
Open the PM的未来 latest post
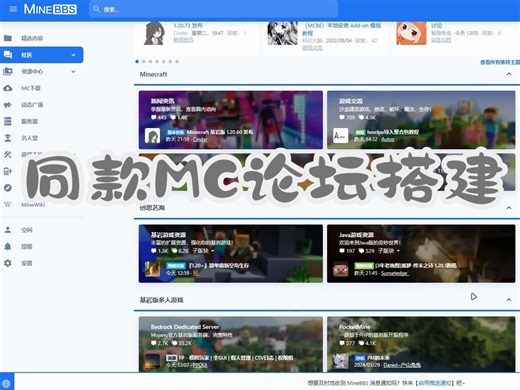coord(378,358)
